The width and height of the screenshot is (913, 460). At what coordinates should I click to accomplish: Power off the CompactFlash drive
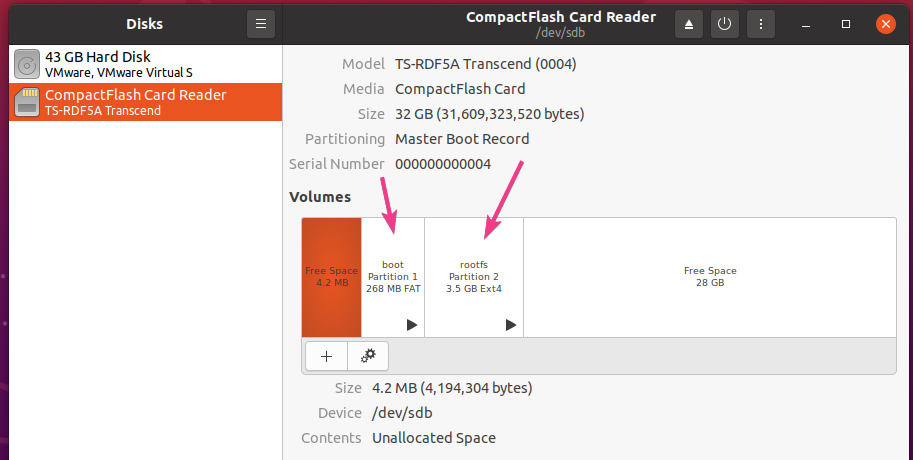pos(724,23)
